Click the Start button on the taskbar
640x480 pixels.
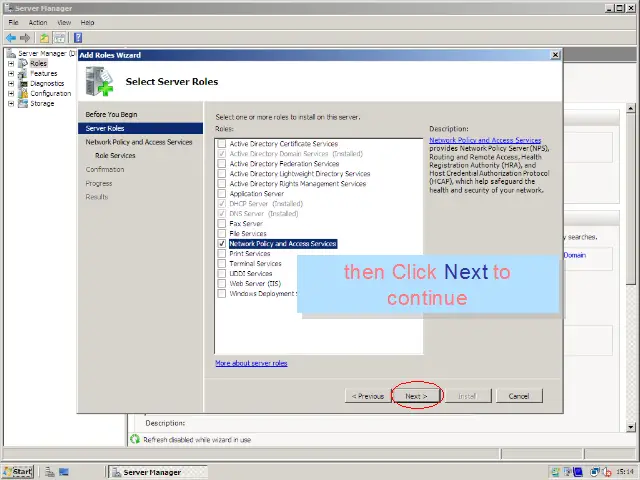click(x=18, y=472)
